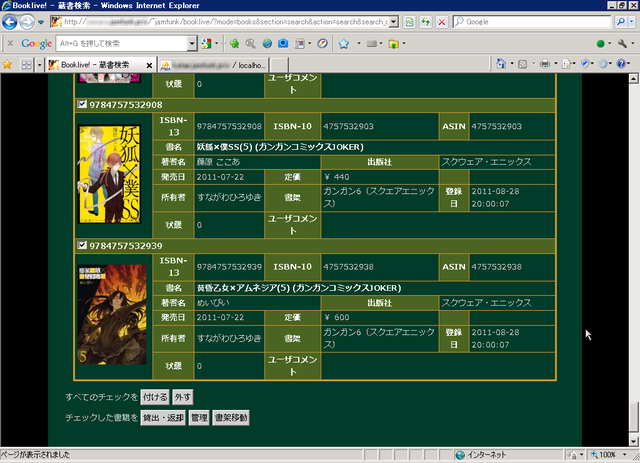Click the green clover toolbar icon
Image resolution: width=640 pixels, height=463 pixels.
[234, 43]
